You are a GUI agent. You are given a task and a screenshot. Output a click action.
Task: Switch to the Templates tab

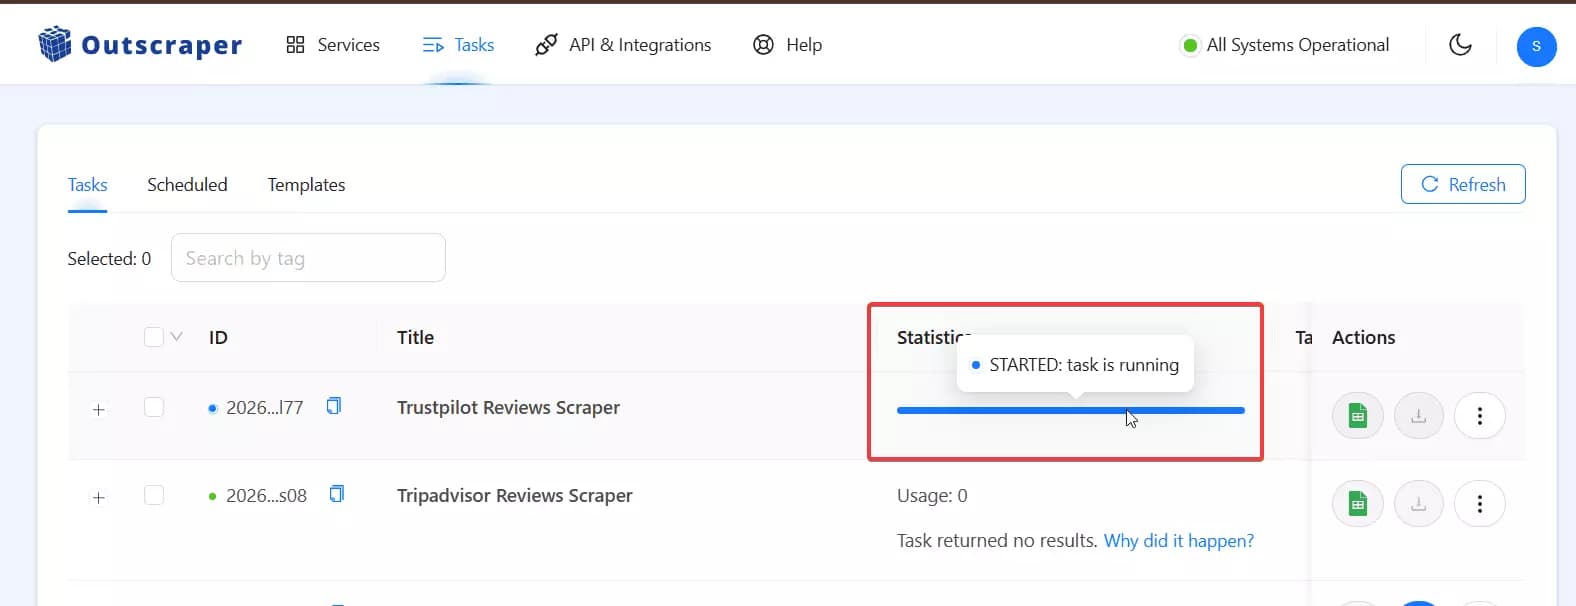(306, 185)
